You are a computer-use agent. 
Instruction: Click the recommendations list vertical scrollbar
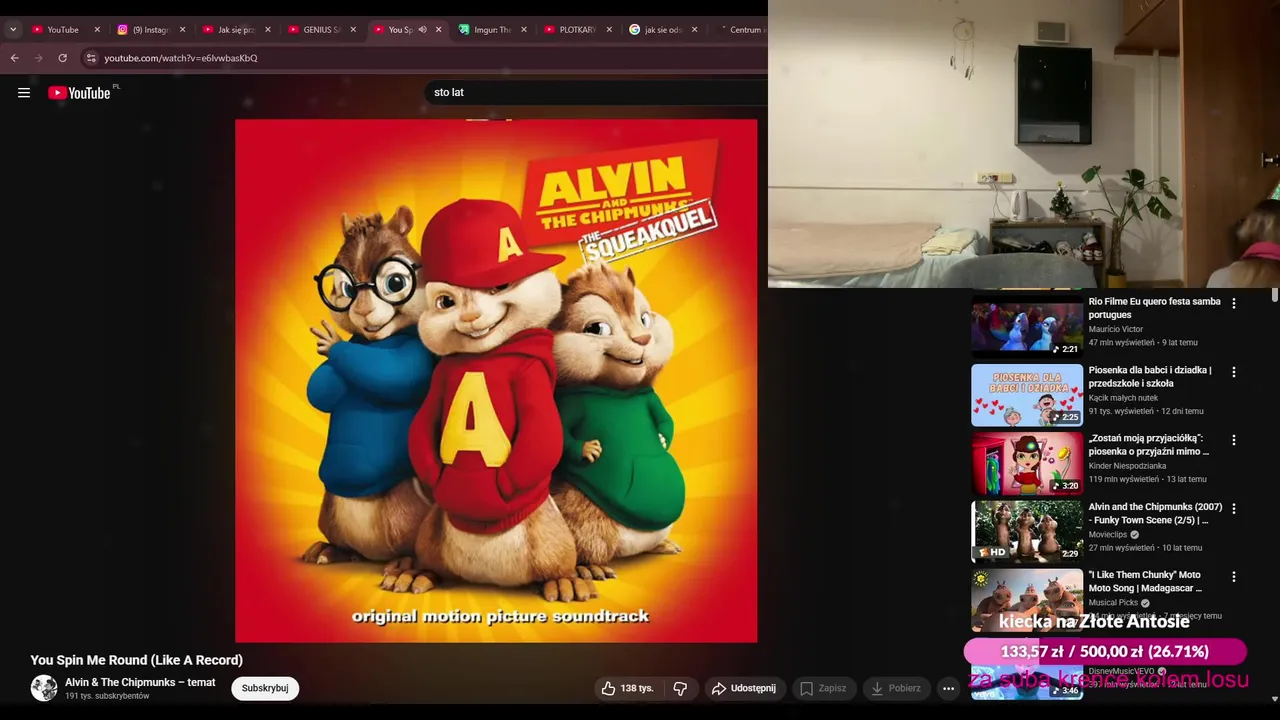pos(1274,296)
